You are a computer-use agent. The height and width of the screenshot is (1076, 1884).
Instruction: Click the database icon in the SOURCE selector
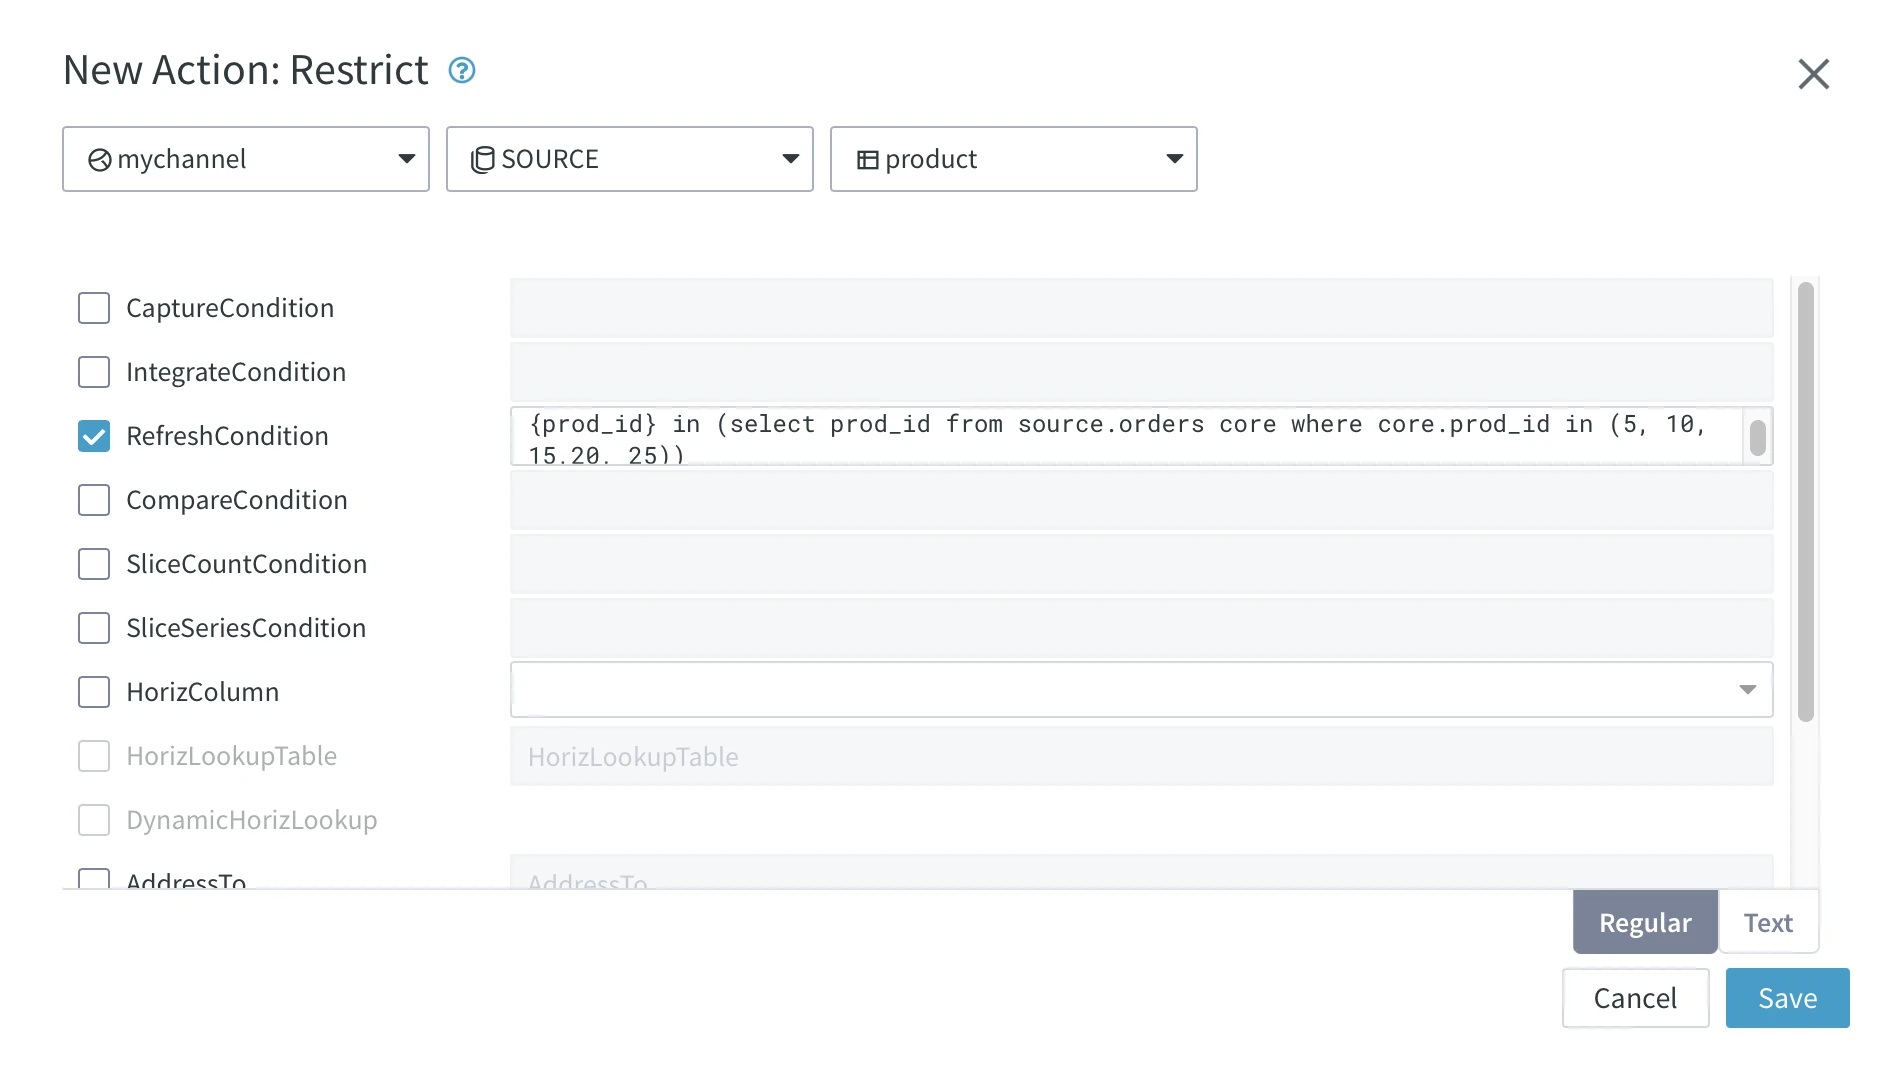pos(484,159)
